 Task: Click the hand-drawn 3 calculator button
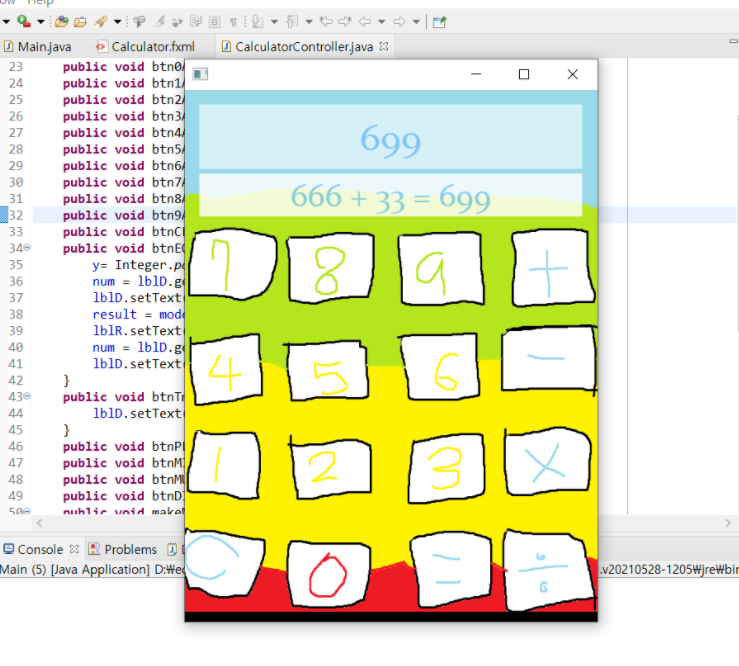[446, 468]
